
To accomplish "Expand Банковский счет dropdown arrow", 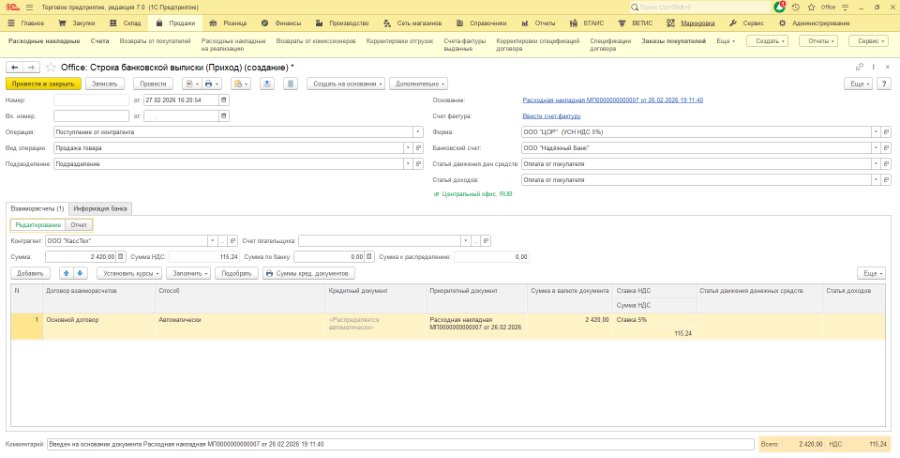I will (876, 148).
